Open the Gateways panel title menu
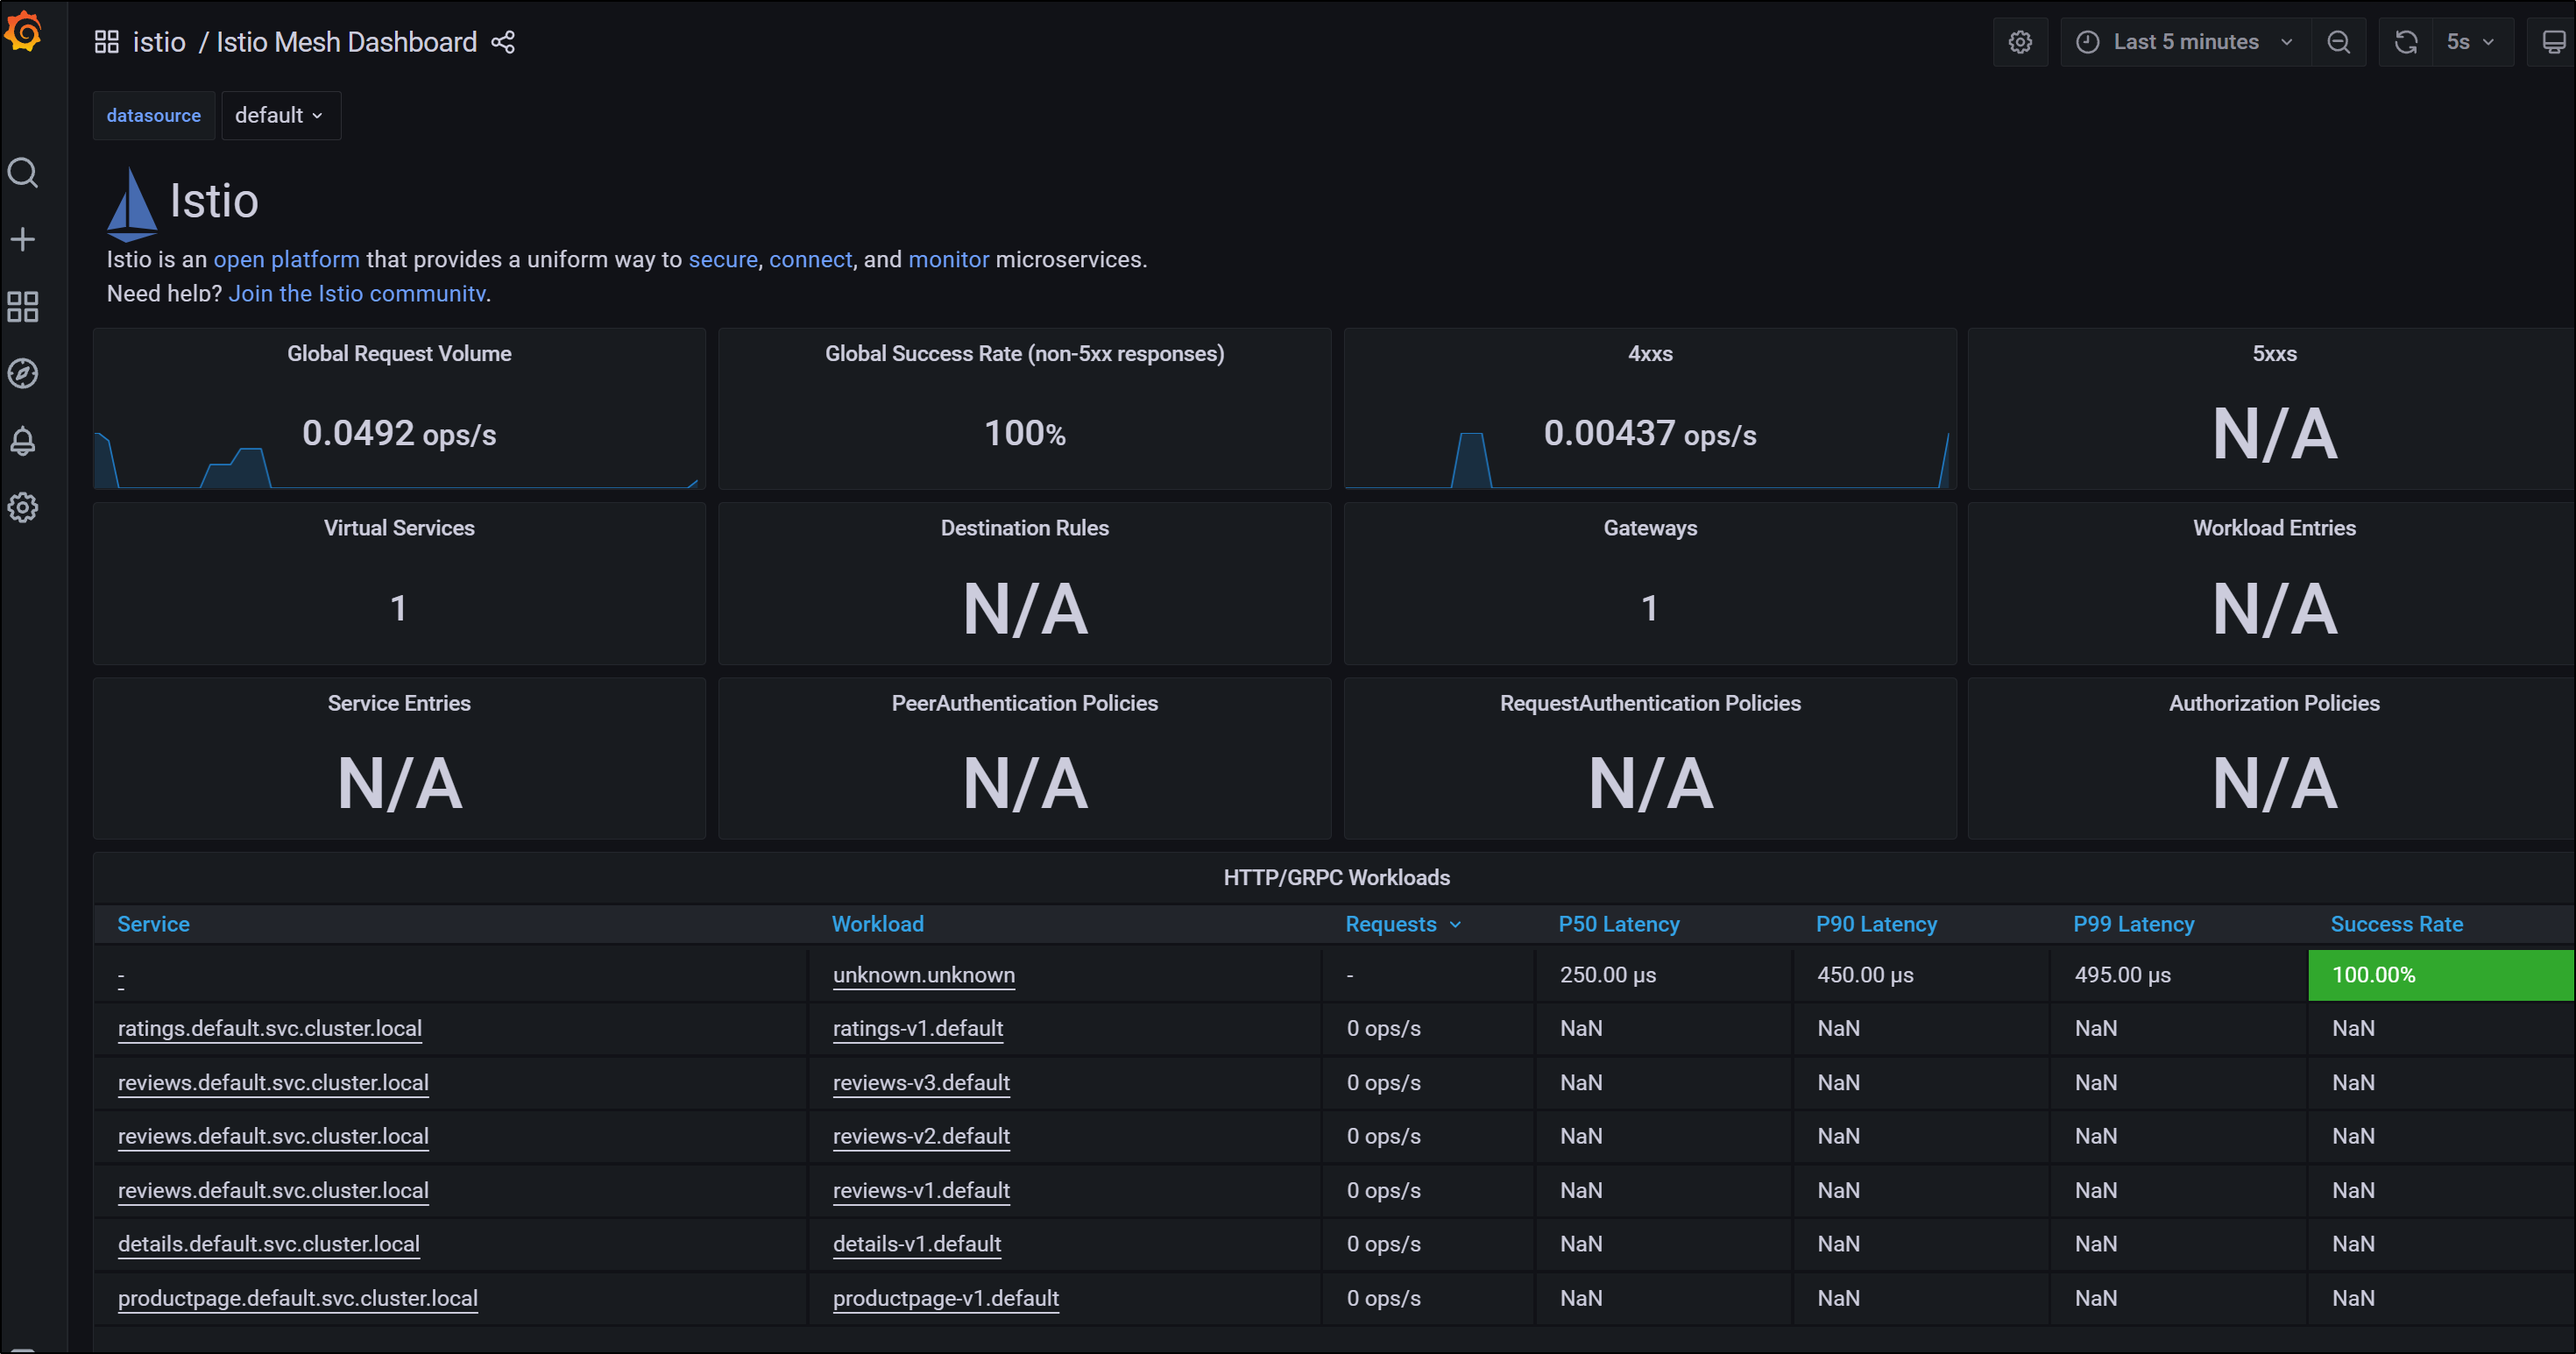This screenshot has height=1354, width=2576. point(1650,528)
